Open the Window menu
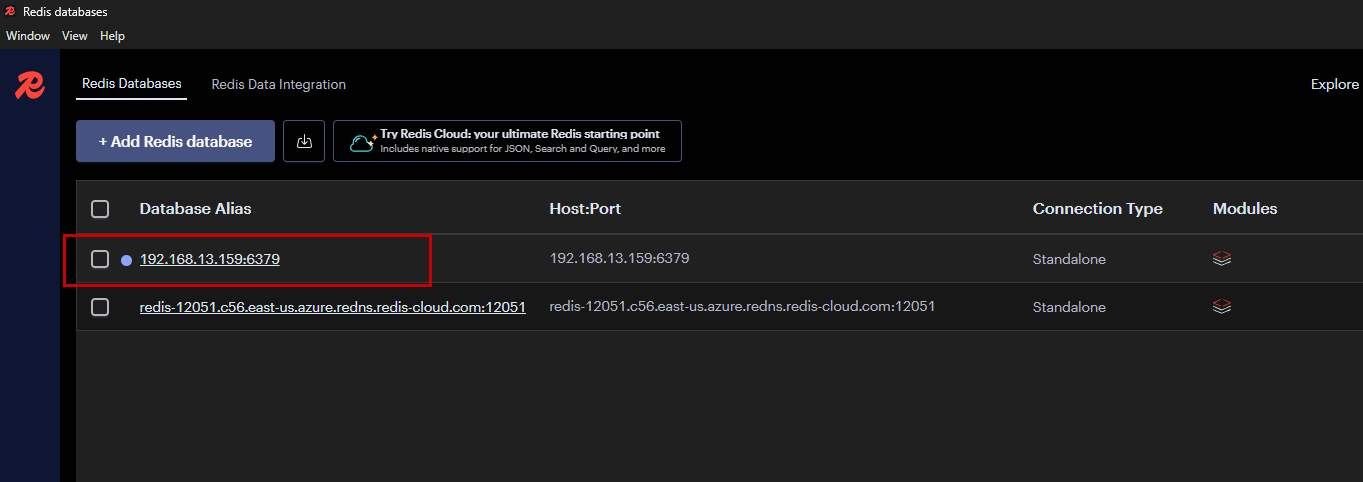Viewport: 1363px width, 482px height. (28, 36)
